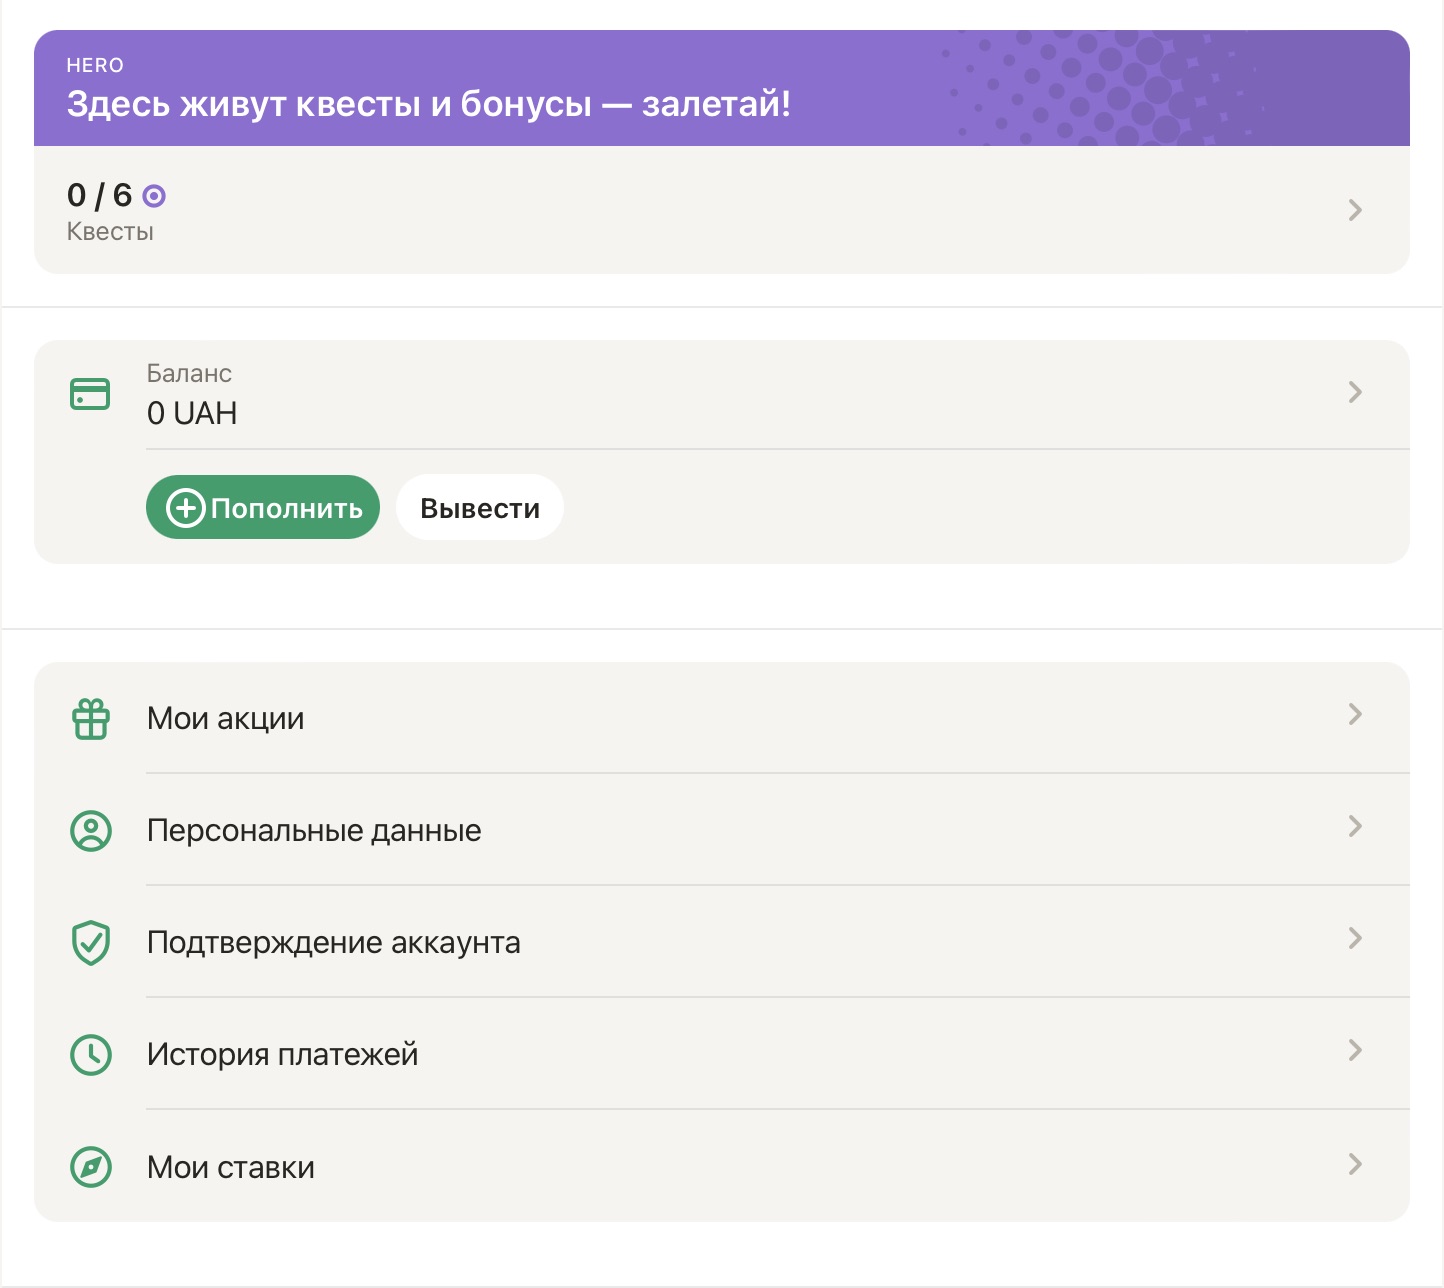
Task: Click the 0 UAH balance amount
Action: [x=192, y=413]
